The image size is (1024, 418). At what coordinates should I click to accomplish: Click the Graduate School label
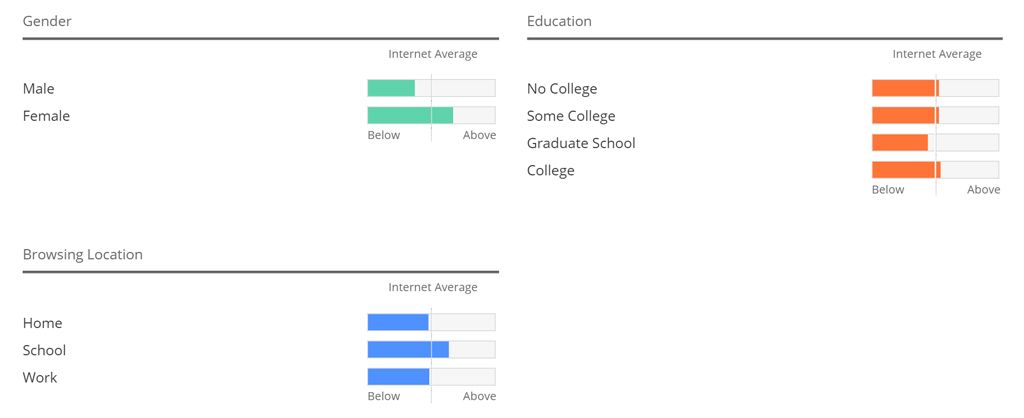point(581,143)
